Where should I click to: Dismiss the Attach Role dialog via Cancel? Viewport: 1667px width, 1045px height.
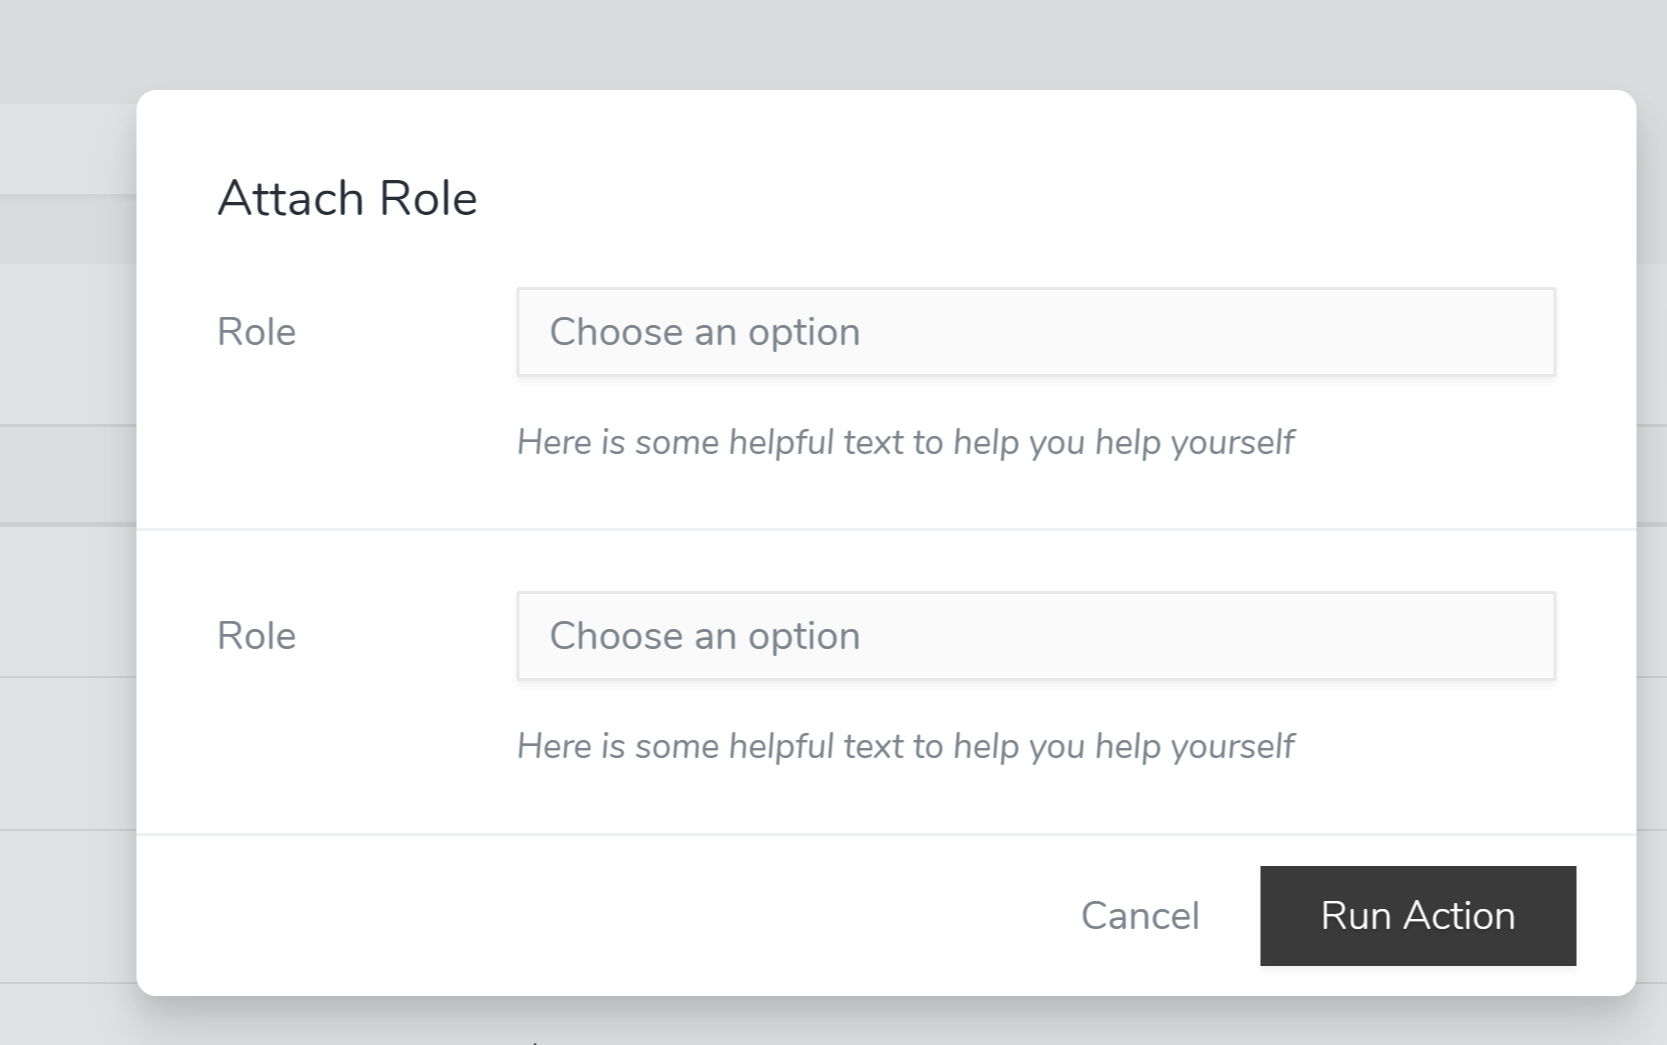1139,915
